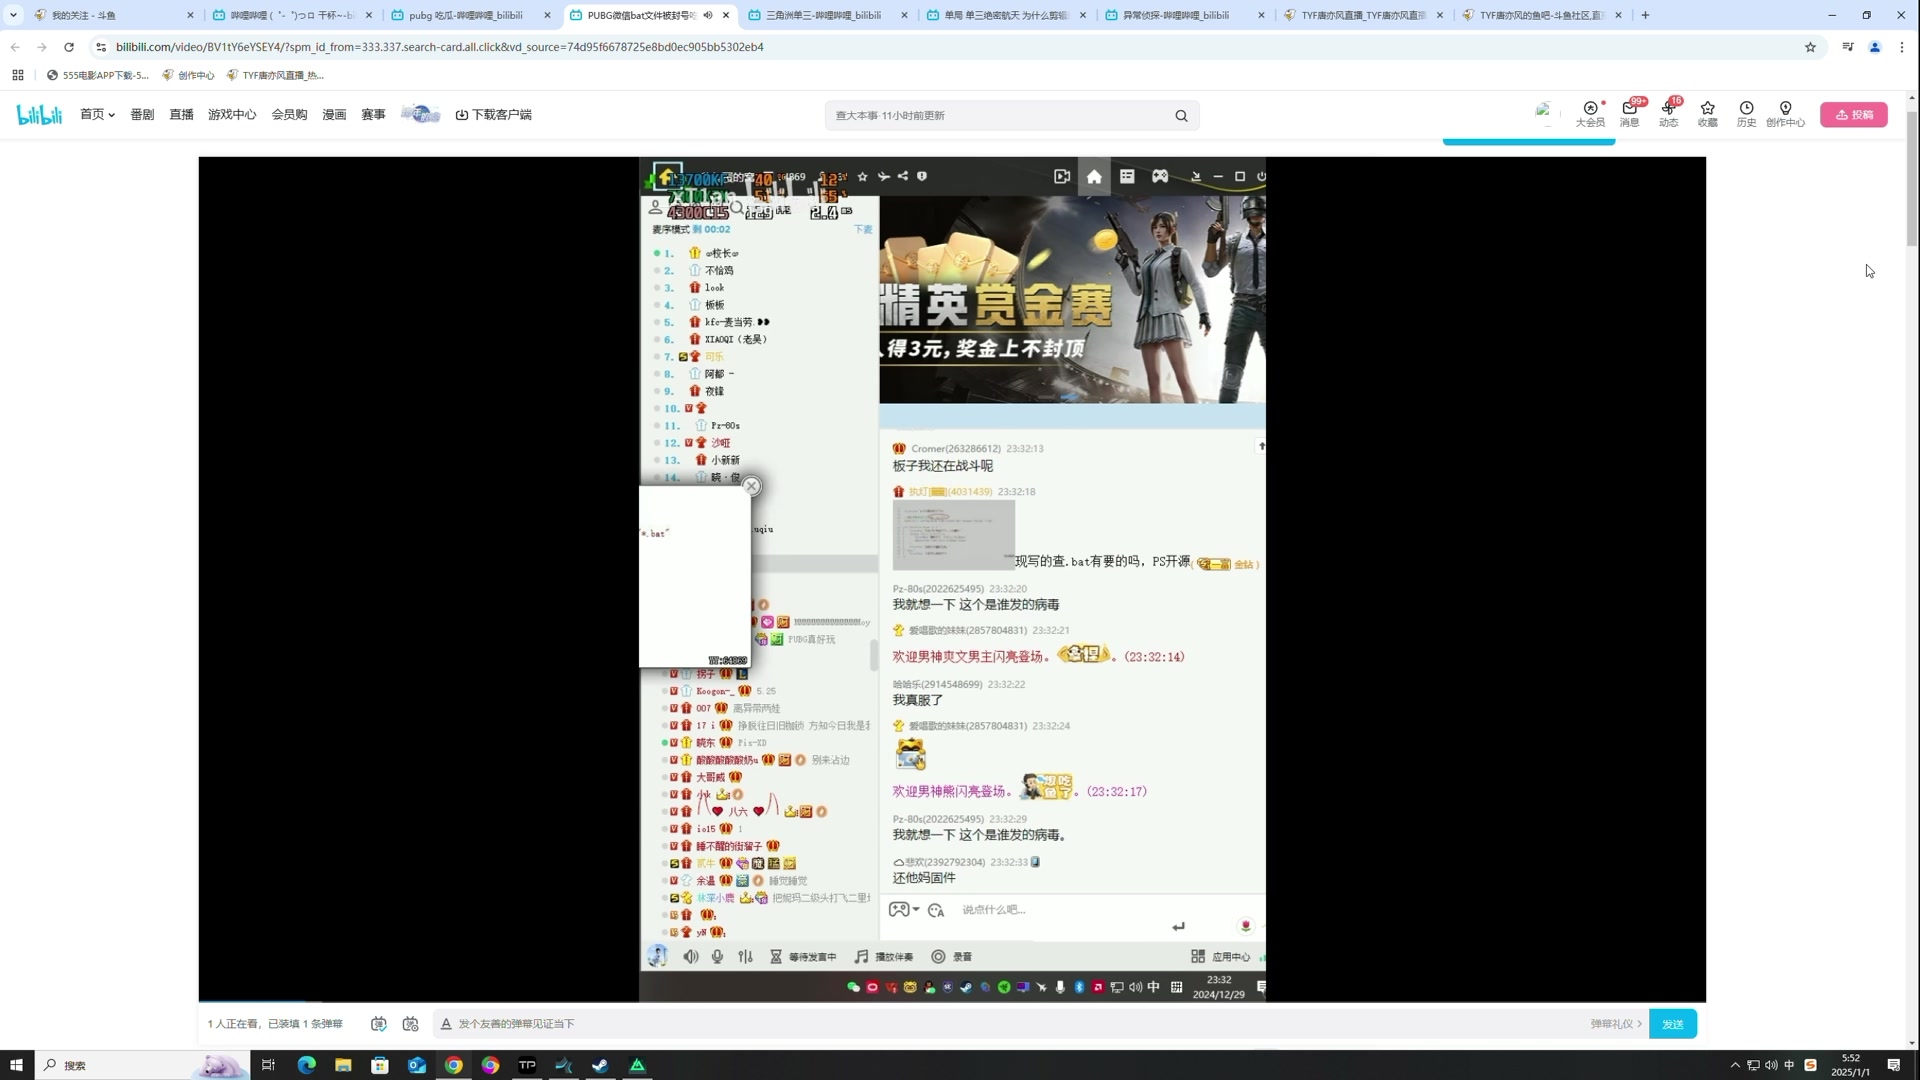Click the blue 发送 send button
The image size is (1920, 1080).
(x=1672, y=1024)
